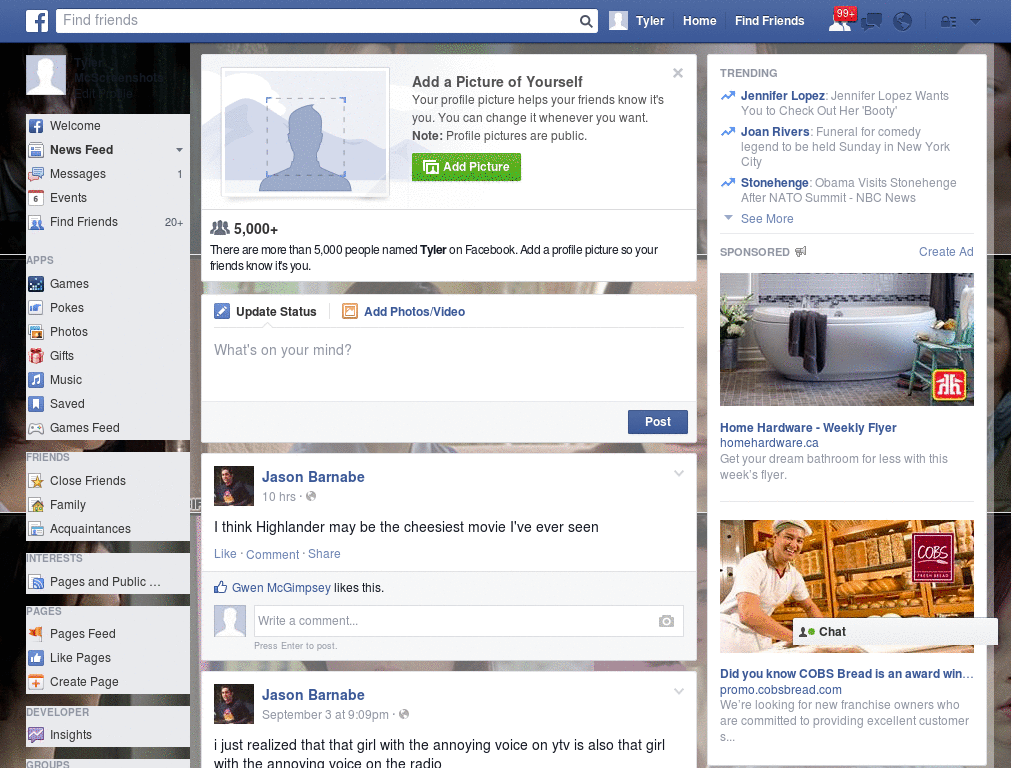The image size is (1024, 768).
Task: Expand See More trending topics
Action: (x=767, y=219)
